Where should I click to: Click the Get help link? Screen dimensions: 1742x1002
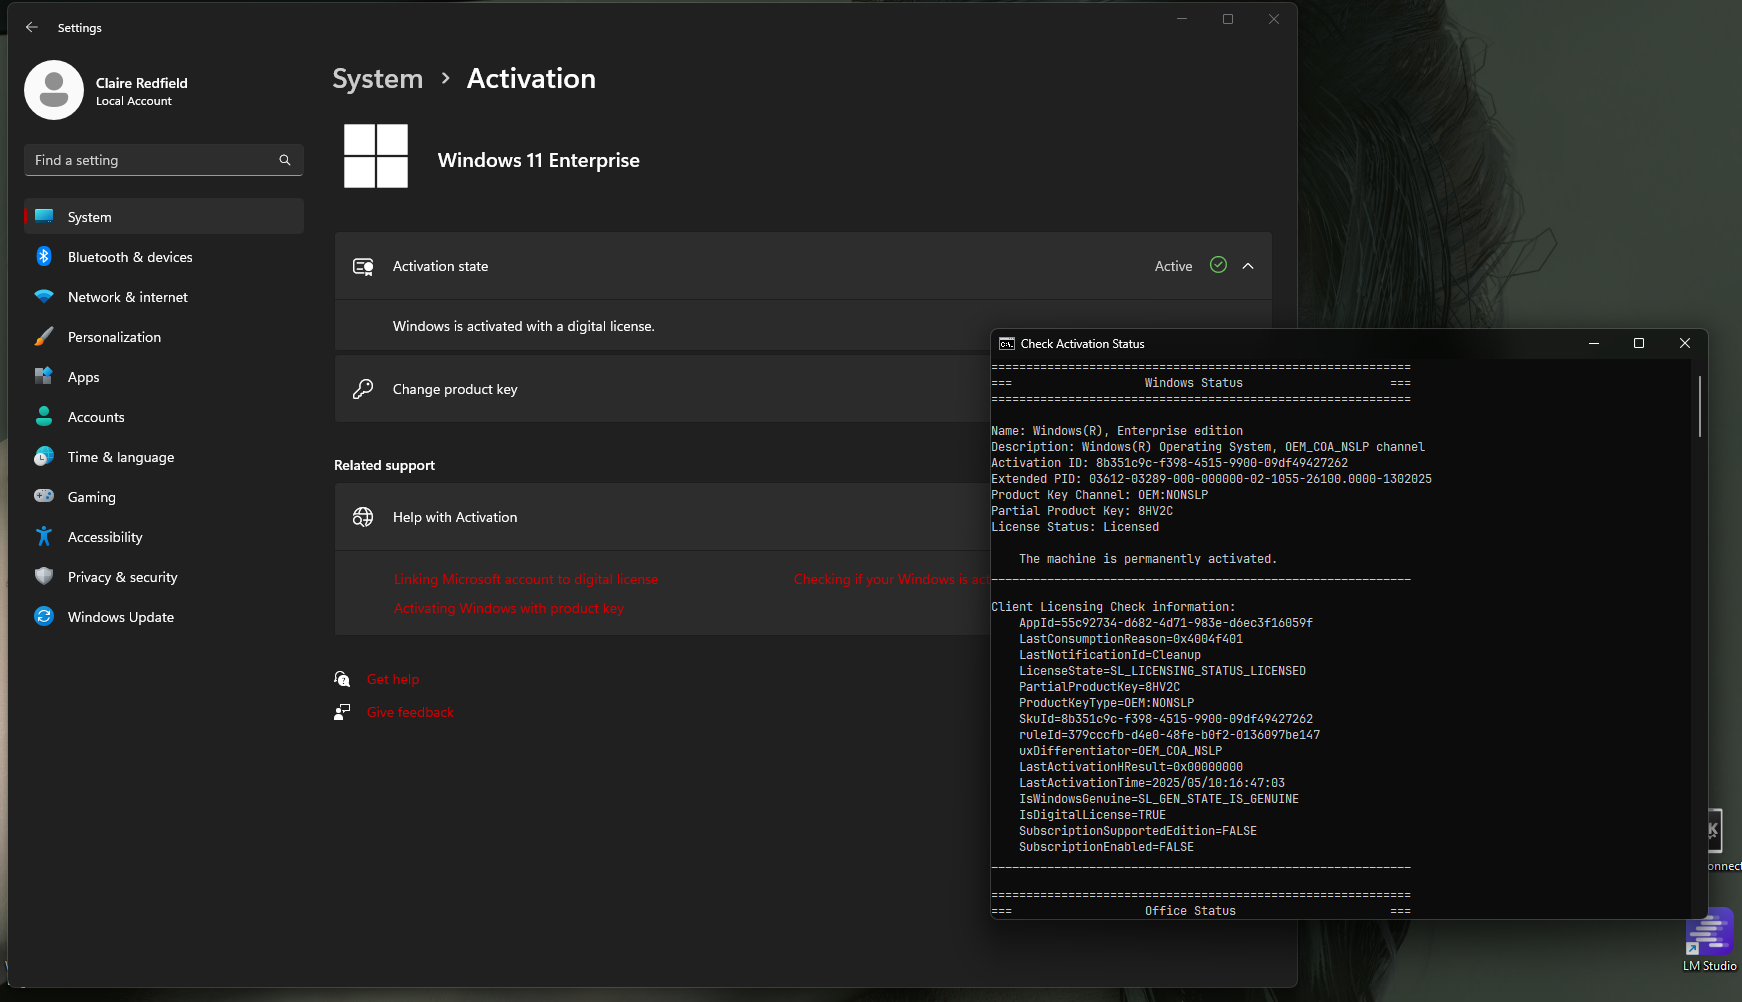pyautogui.click(x=393, y=679)
